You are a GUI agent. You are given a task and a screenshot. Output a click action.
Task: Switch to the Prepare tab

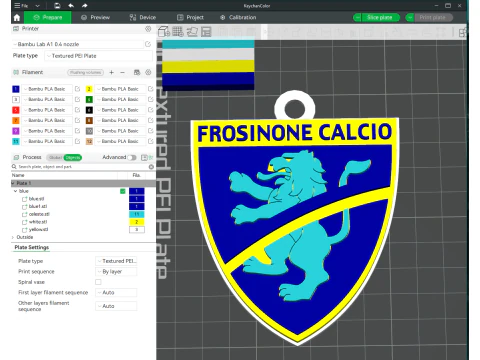click(47, 17)
